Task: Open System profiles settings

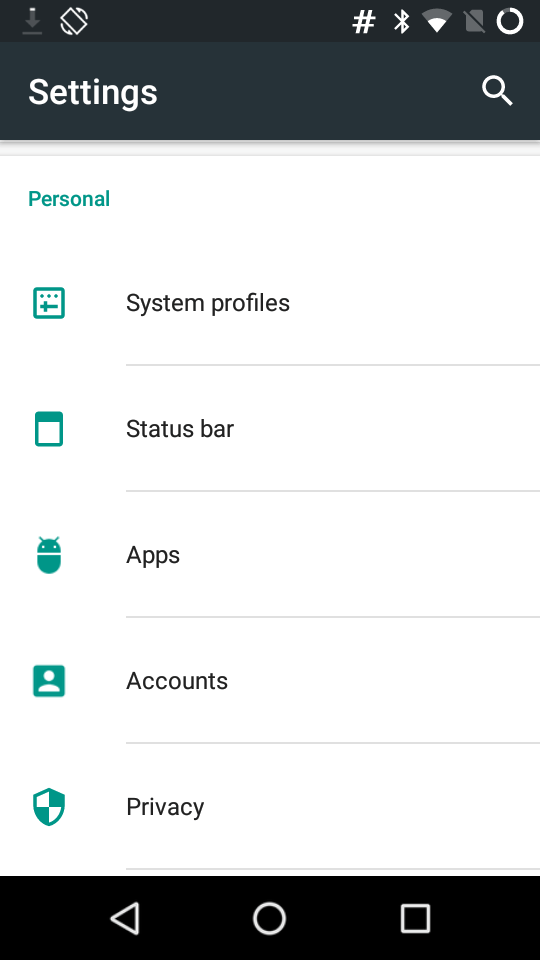Action: click(270, 303)
